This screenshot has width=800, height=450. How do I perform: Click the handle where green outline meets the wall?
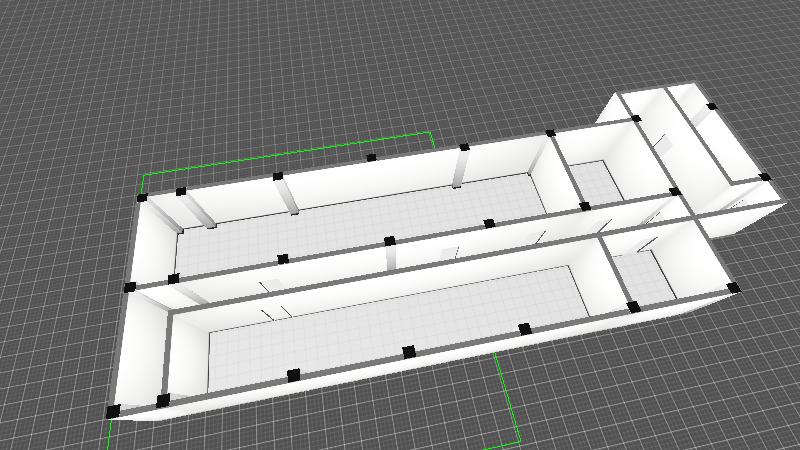coord(141,198)
